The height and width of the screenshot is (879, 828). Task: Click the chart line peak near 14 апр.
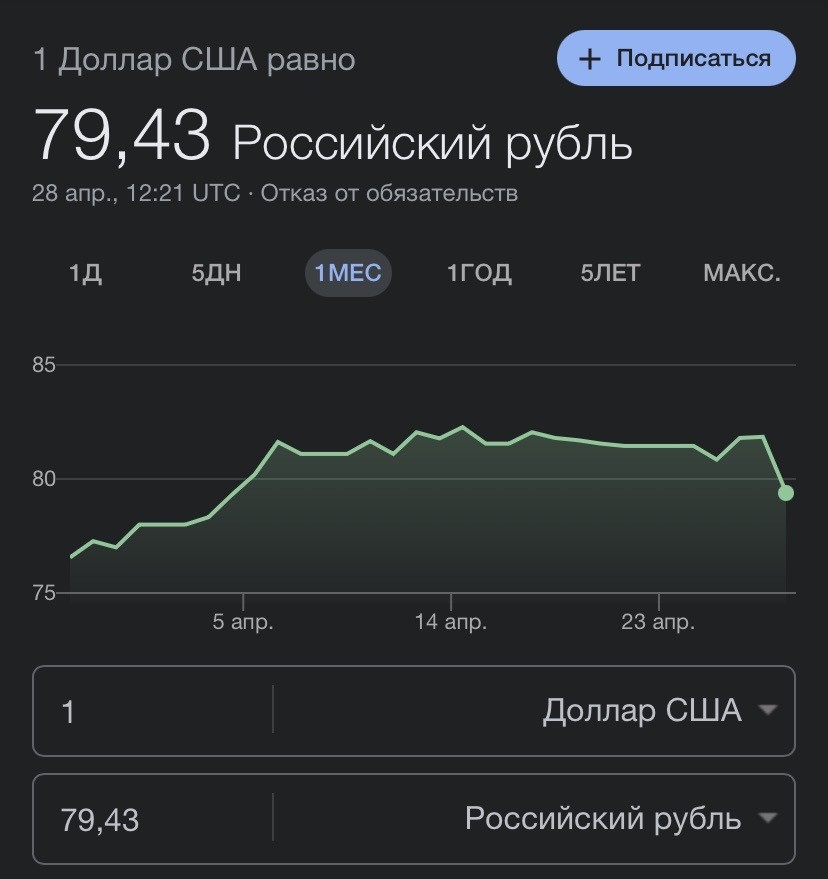pos(462,427)
